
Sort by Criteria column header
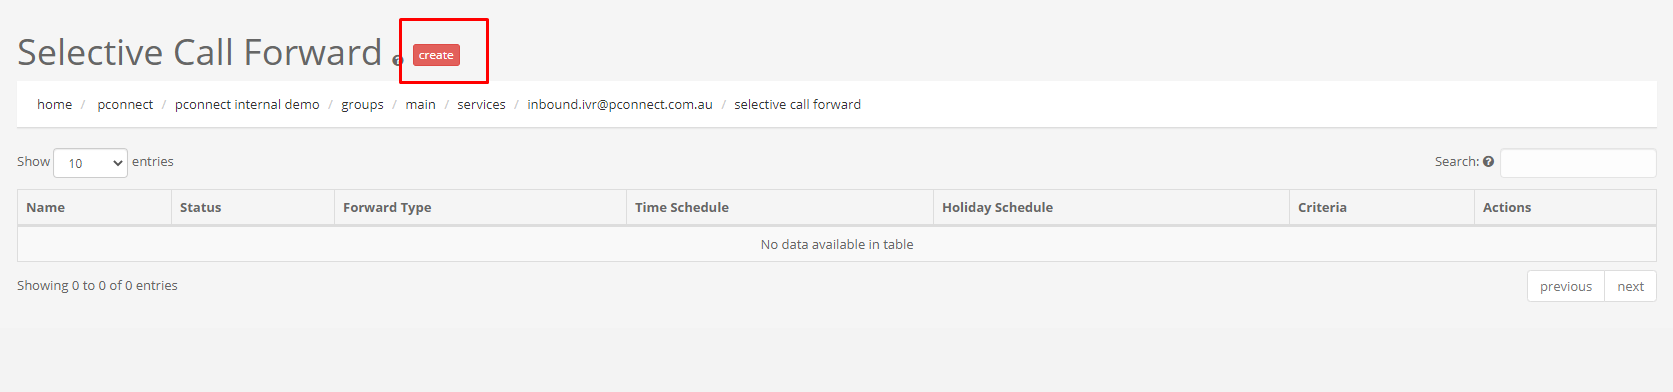pos(1382,207)
